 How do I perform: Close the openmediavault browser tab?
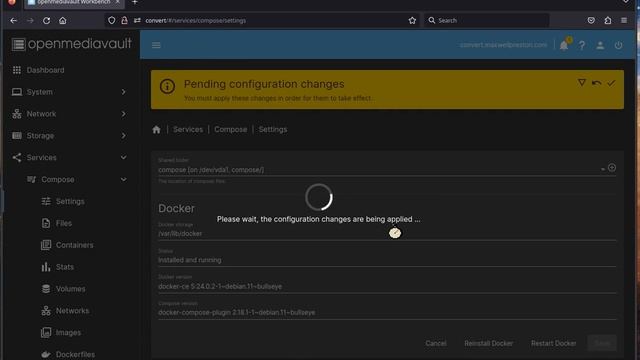pyautogui.click(x=118, y=2)
